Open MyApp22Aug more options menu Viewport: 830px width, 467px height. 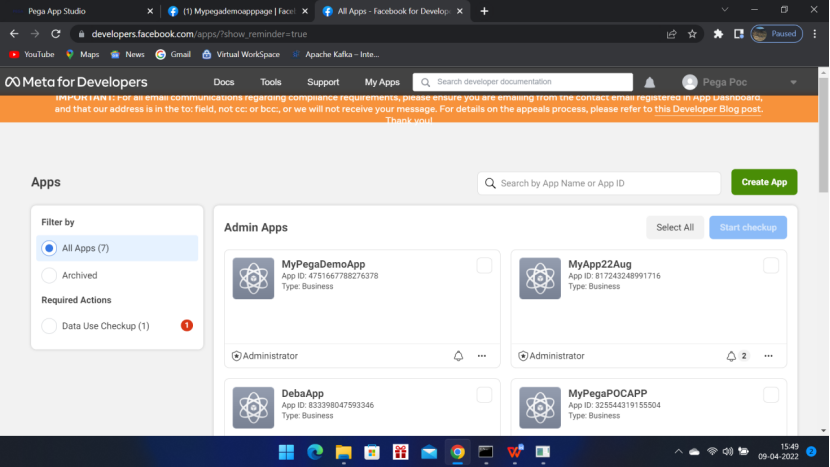[768, 356]
